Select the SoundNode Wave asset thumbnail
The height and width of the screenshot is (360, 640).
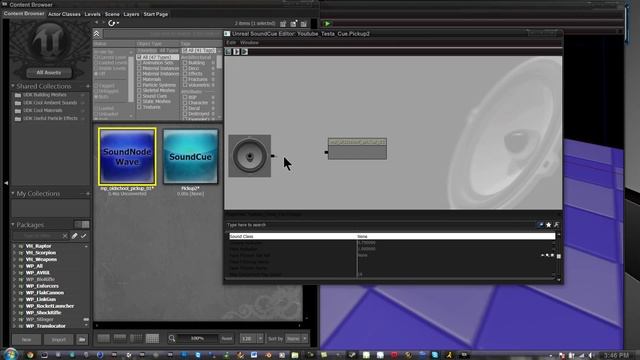pos(127,156)
